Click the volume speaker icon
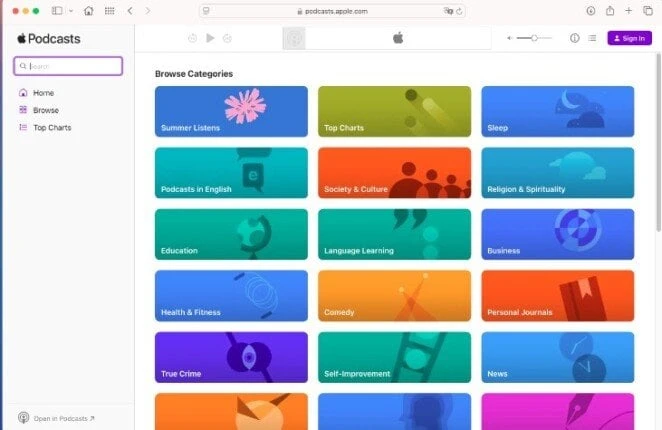The image size is (662, 430). [x=510, y=38]
